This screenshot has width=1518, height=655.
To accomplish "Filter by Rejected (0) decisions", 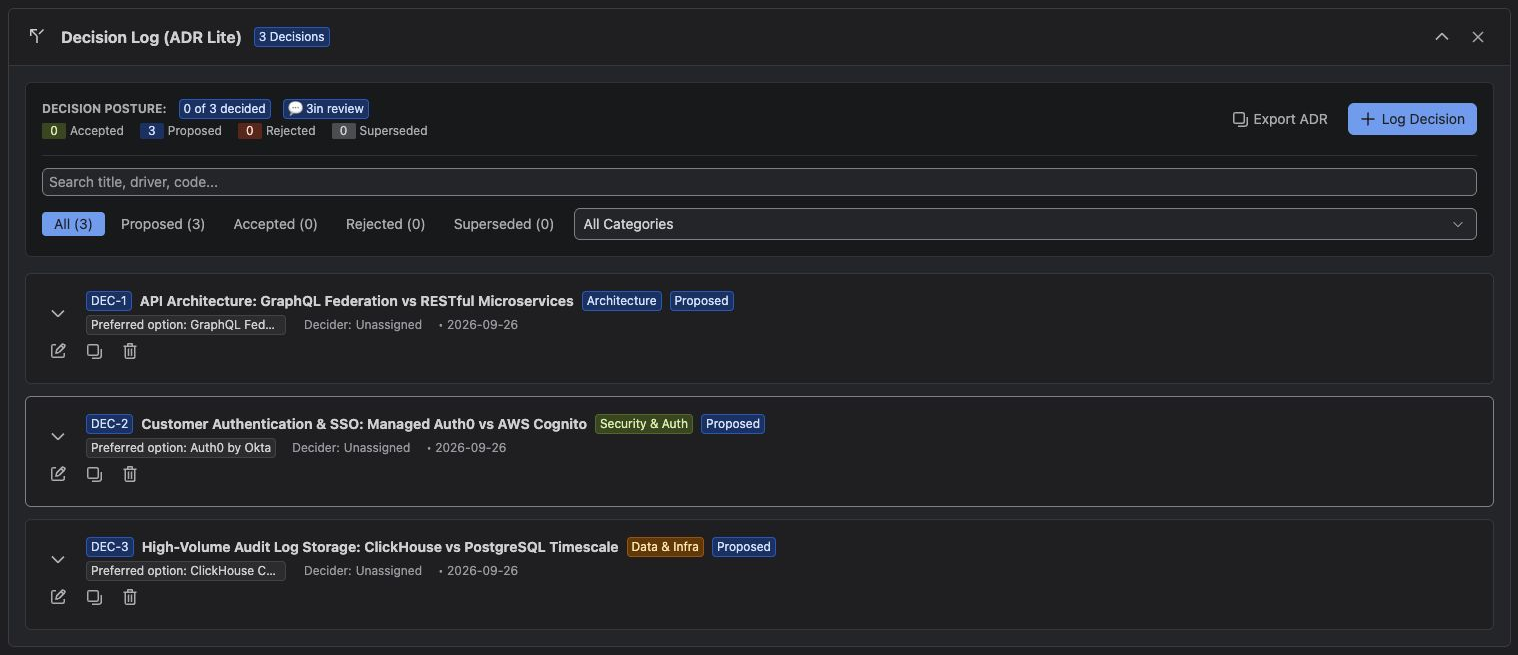I will click(385, 224).
